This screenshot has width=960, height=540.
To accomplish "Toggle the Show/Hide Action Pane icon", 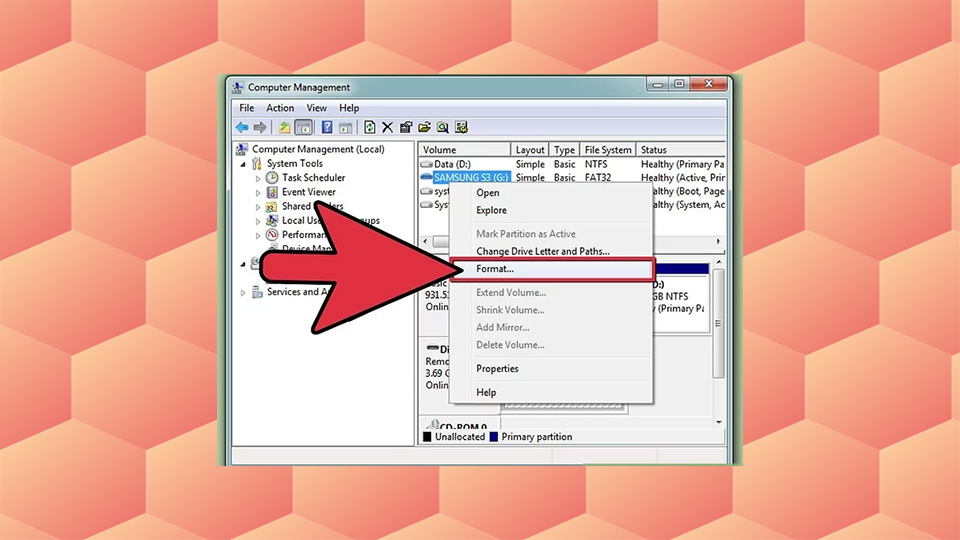I will click(346, 127).
